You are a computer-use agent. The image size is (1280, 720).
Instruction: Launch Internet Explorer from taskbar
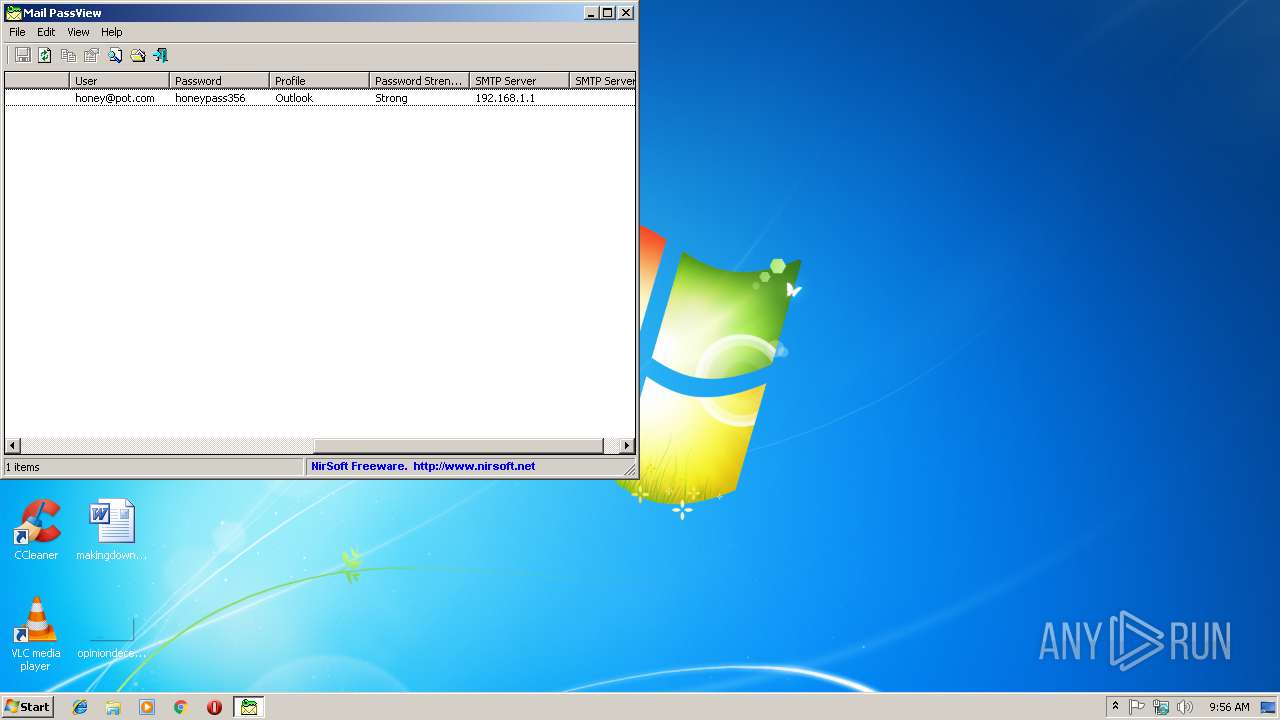coord(80,707)
